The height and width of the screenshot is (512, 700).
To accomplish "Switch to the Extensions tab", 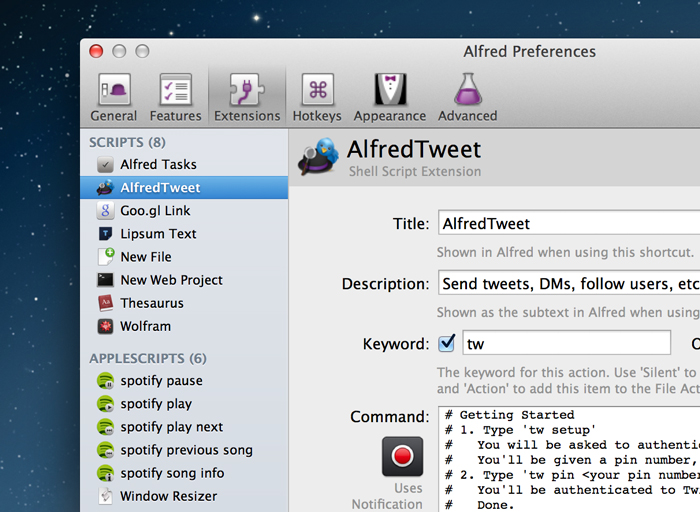I will [x=247, y=97].
